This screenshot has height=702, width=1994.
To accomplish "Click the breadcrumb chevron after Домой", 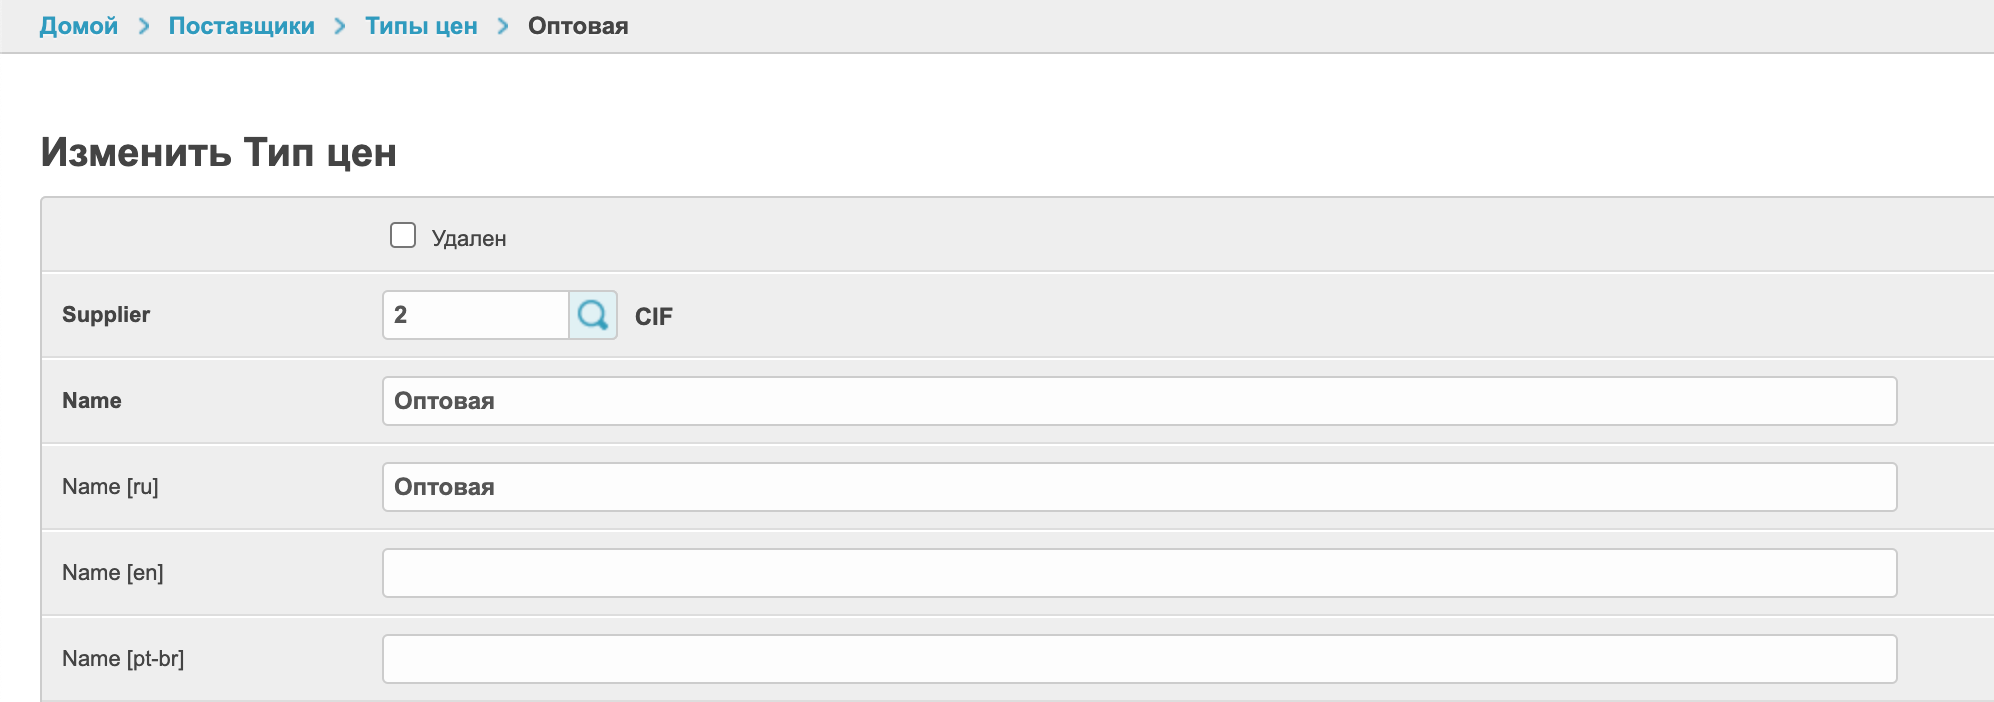I will pos(144,26).
